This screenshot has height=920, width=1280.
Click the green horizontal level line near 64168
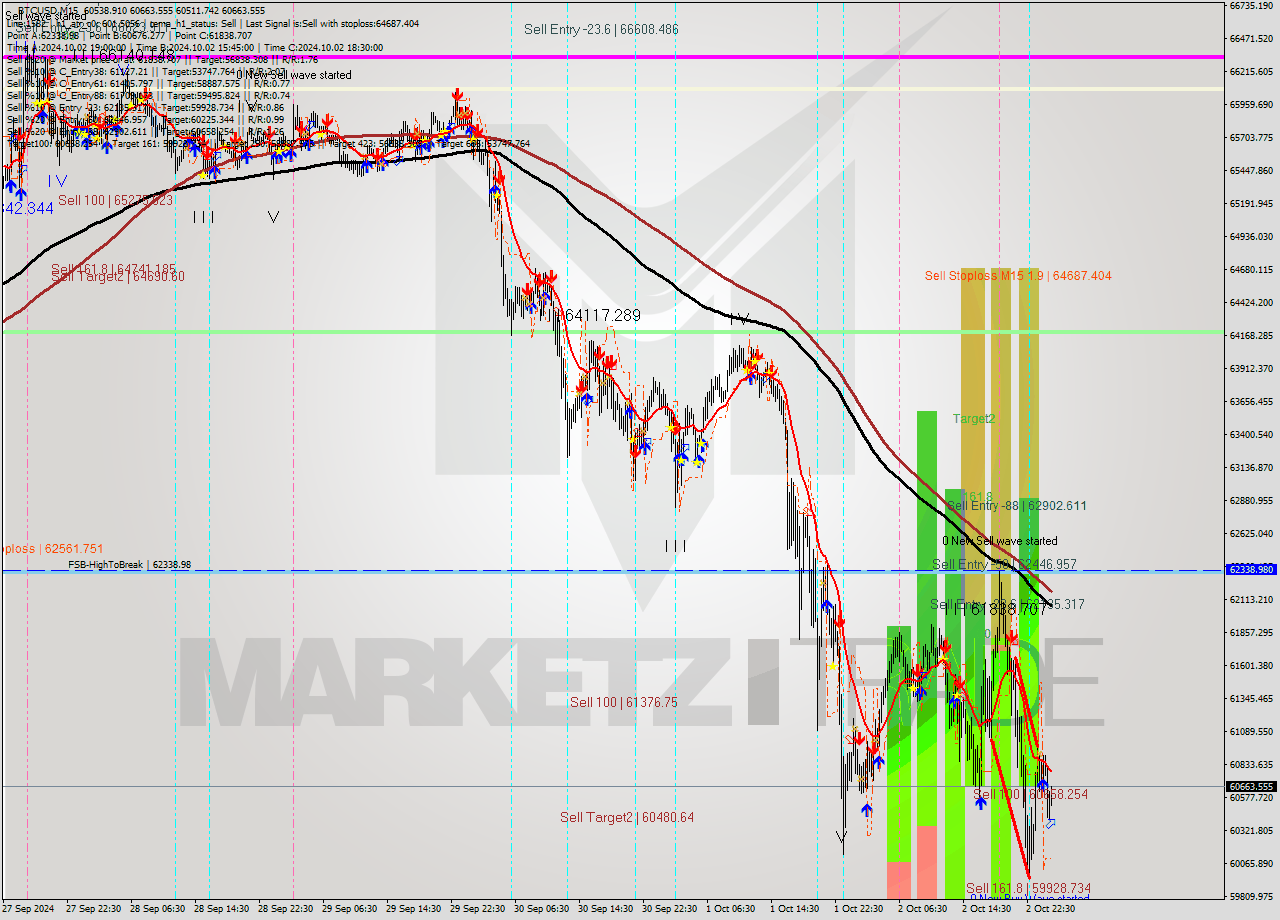[x=612, y=331]
